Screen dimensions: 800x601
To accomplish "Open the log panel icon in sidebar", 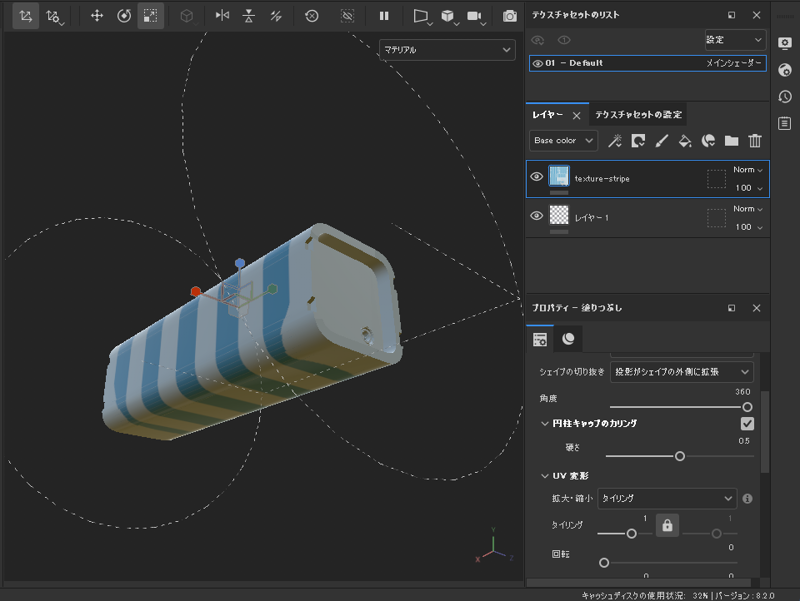I will [x=785, y=123].
